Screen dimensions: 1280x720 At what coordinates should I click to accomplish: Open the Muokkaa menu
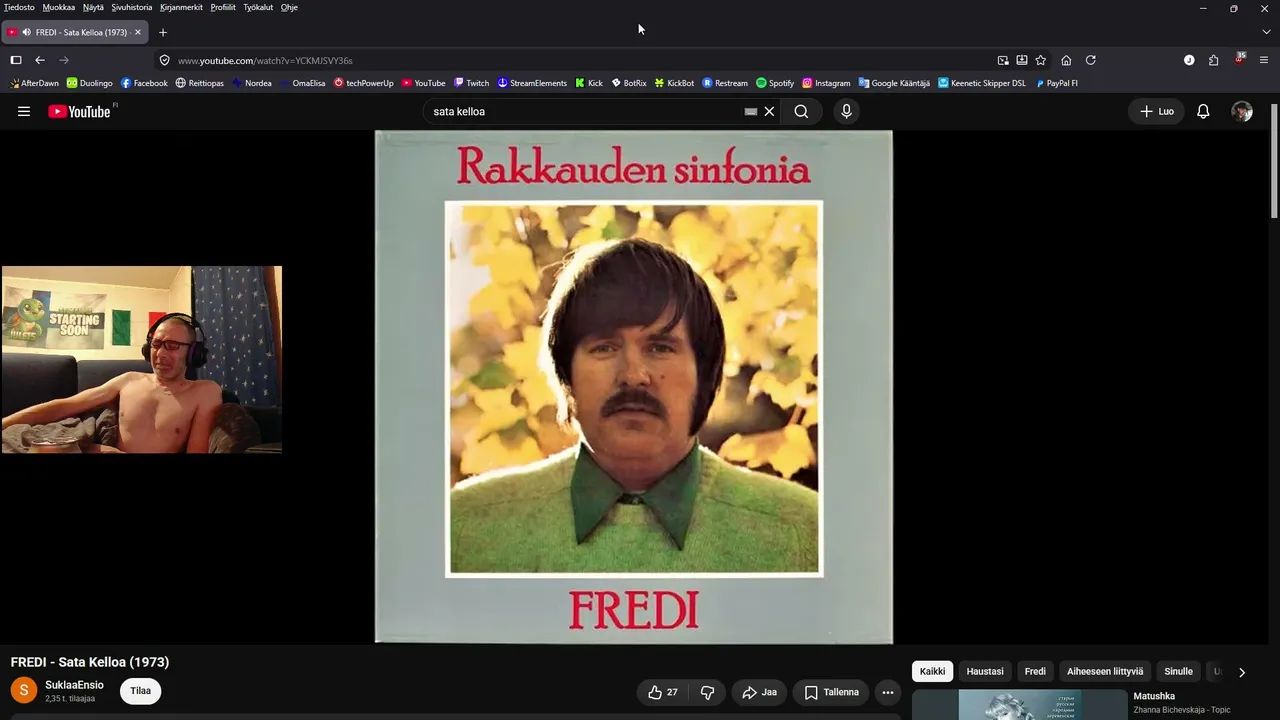[59, 7]
